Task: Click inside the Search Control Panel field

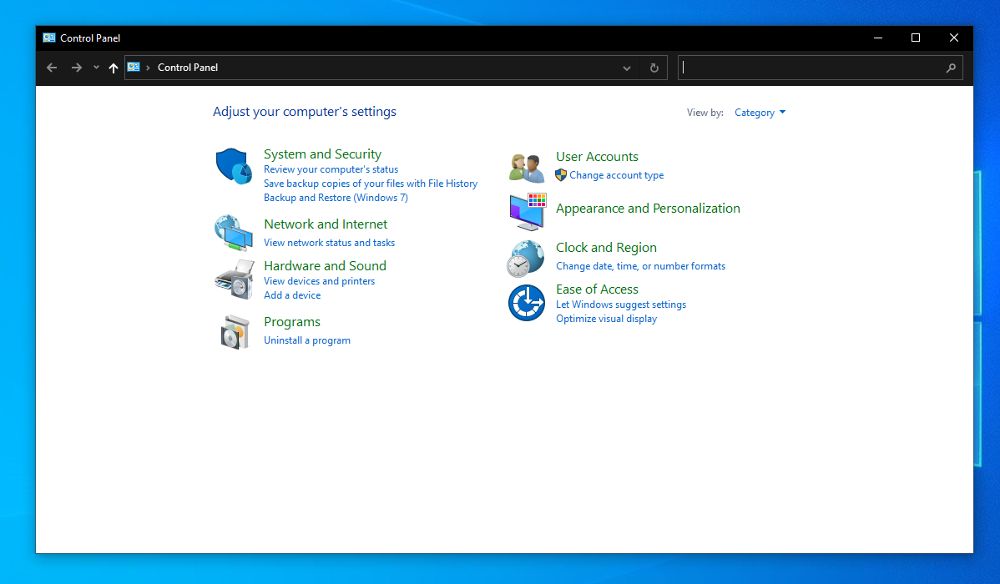Action: pyautogui.click(x=810, y=68)
